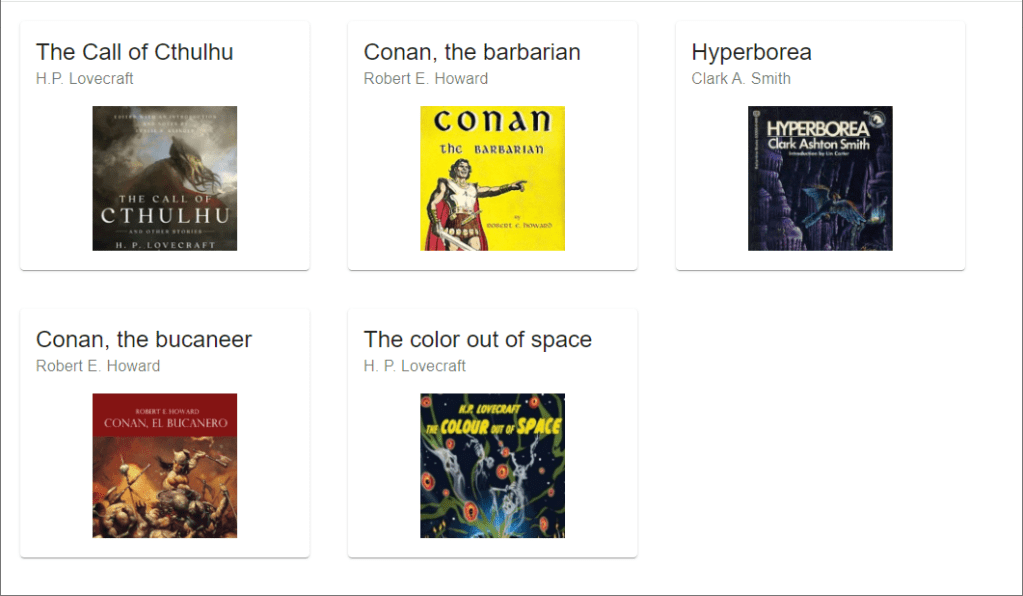Click the author name Clark A. Smith
This screenshot has width=1023, height=596.
point(741,78)
